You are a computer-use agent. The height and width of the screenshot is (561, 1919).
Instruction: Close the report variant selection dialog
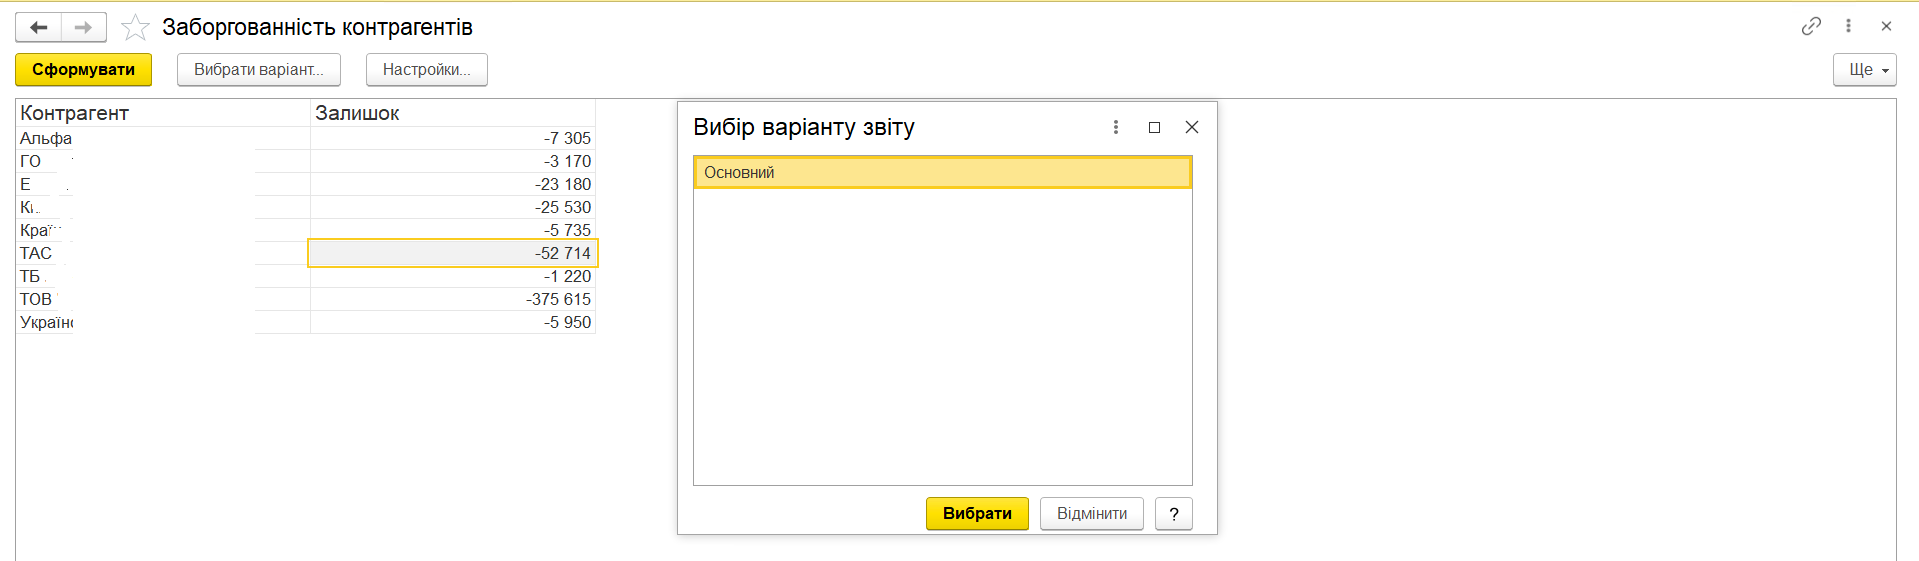click(x=1191, y=127)
